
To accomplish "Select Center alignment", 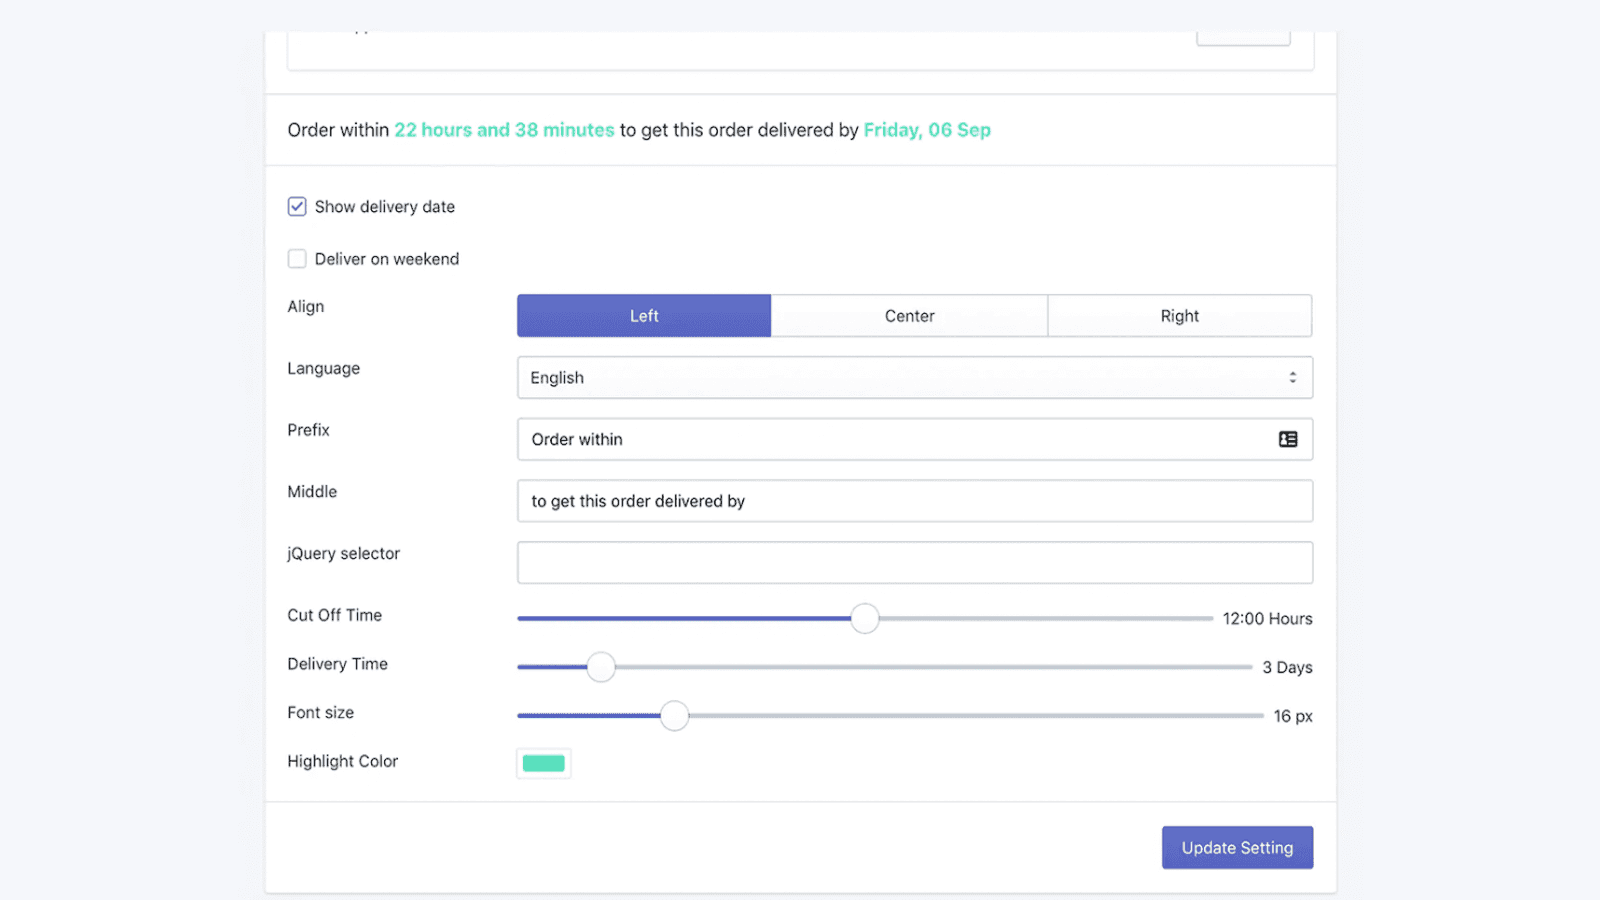I will [909, 315].
